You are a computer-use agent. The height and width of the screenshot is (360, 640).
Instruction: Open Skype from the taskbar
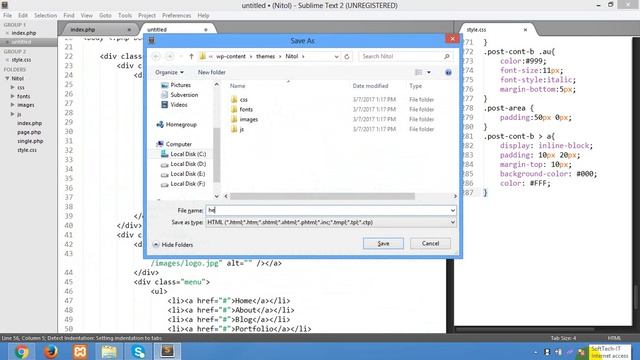(x=138, y=351)
